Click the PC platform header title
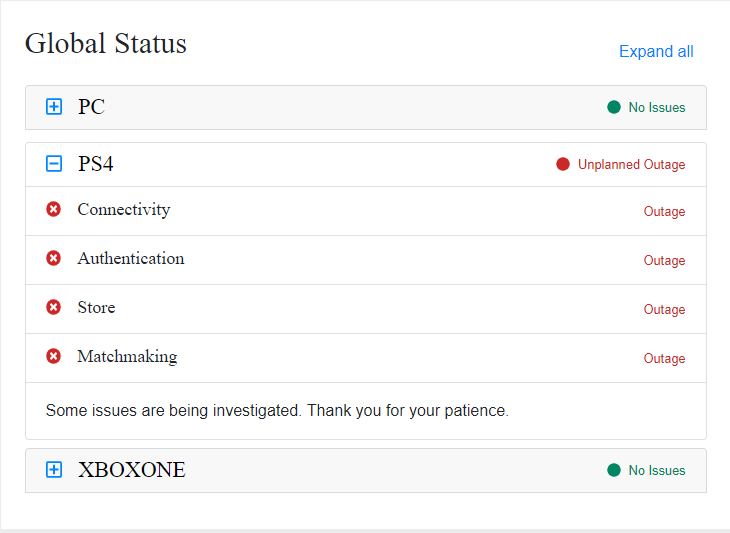This screenshot has width=730, height=533. click(91, 107)
